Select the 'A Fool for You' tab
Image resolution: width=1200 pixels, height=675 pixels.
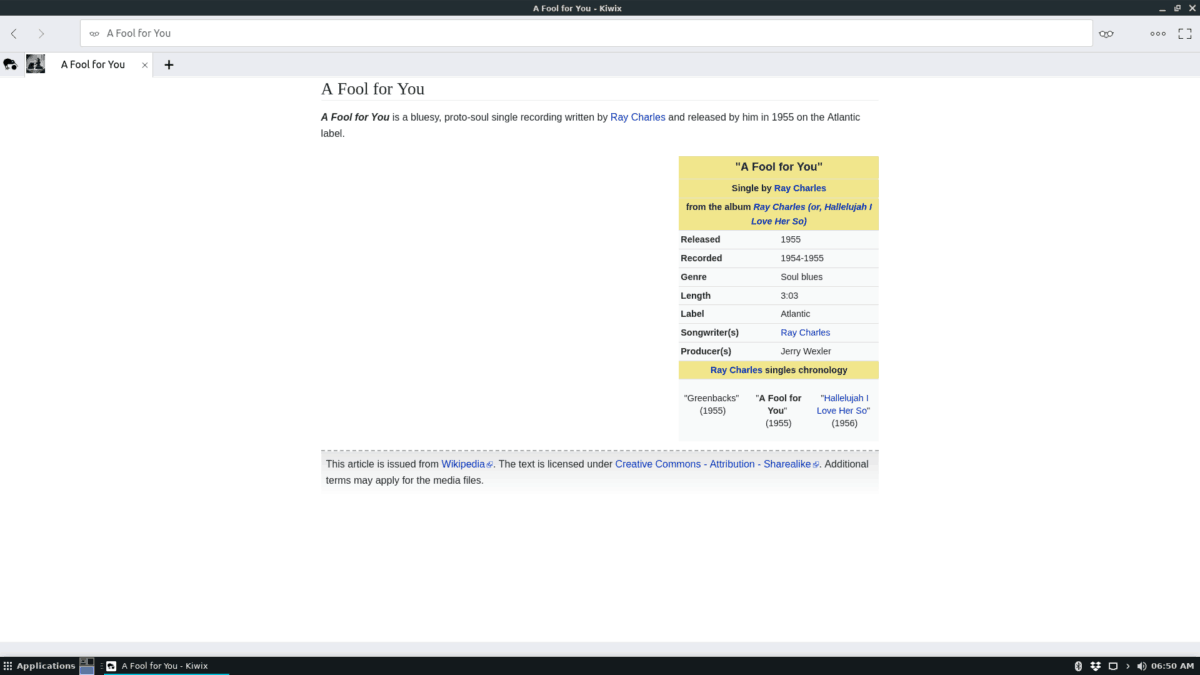pos(93,64)
